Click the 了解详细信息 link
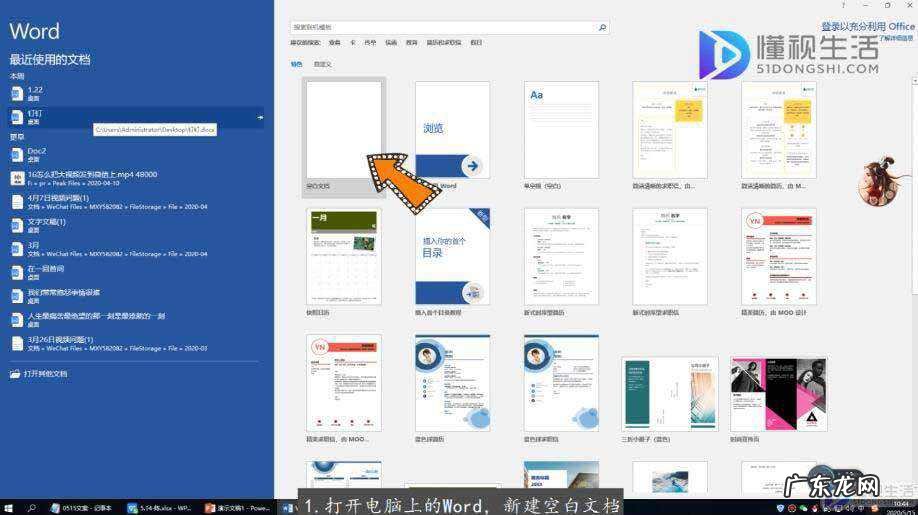The image size is (918, 515). pos(896,38)
